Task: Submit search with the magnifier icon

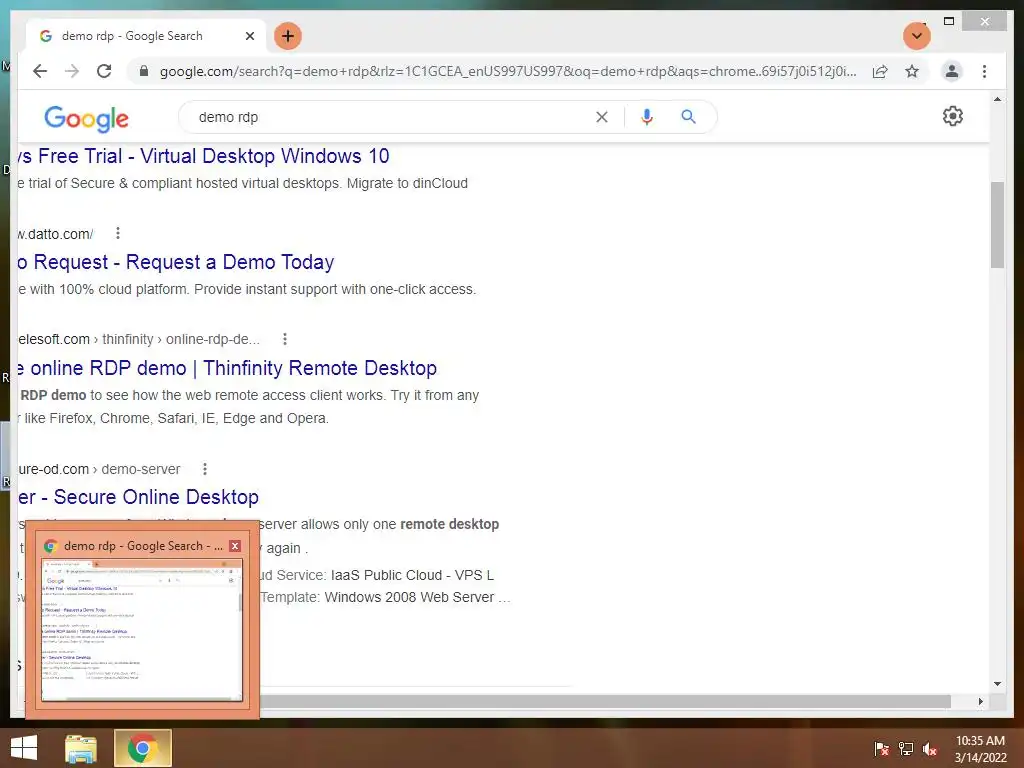Action: [688, 117]
